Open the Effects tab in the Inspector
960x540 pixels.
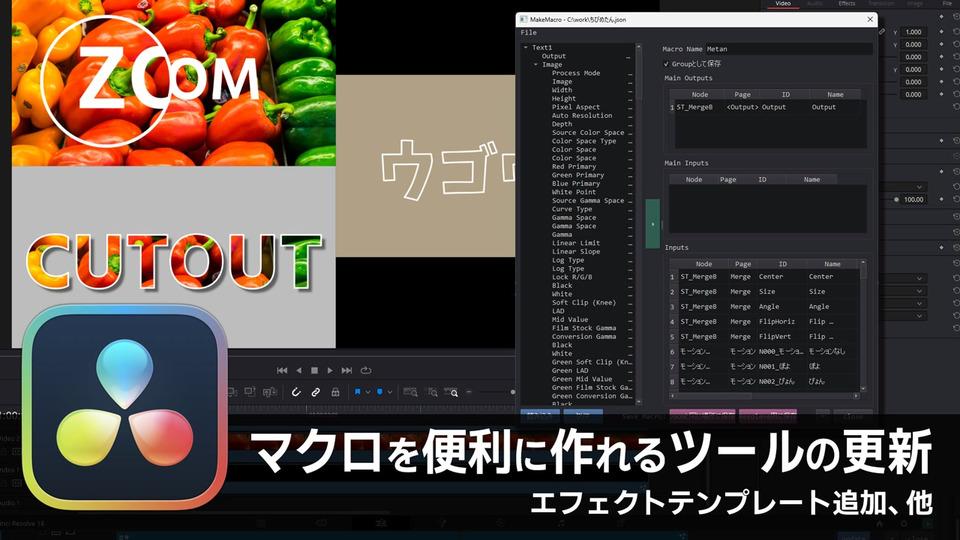click(x=847, y=4)
